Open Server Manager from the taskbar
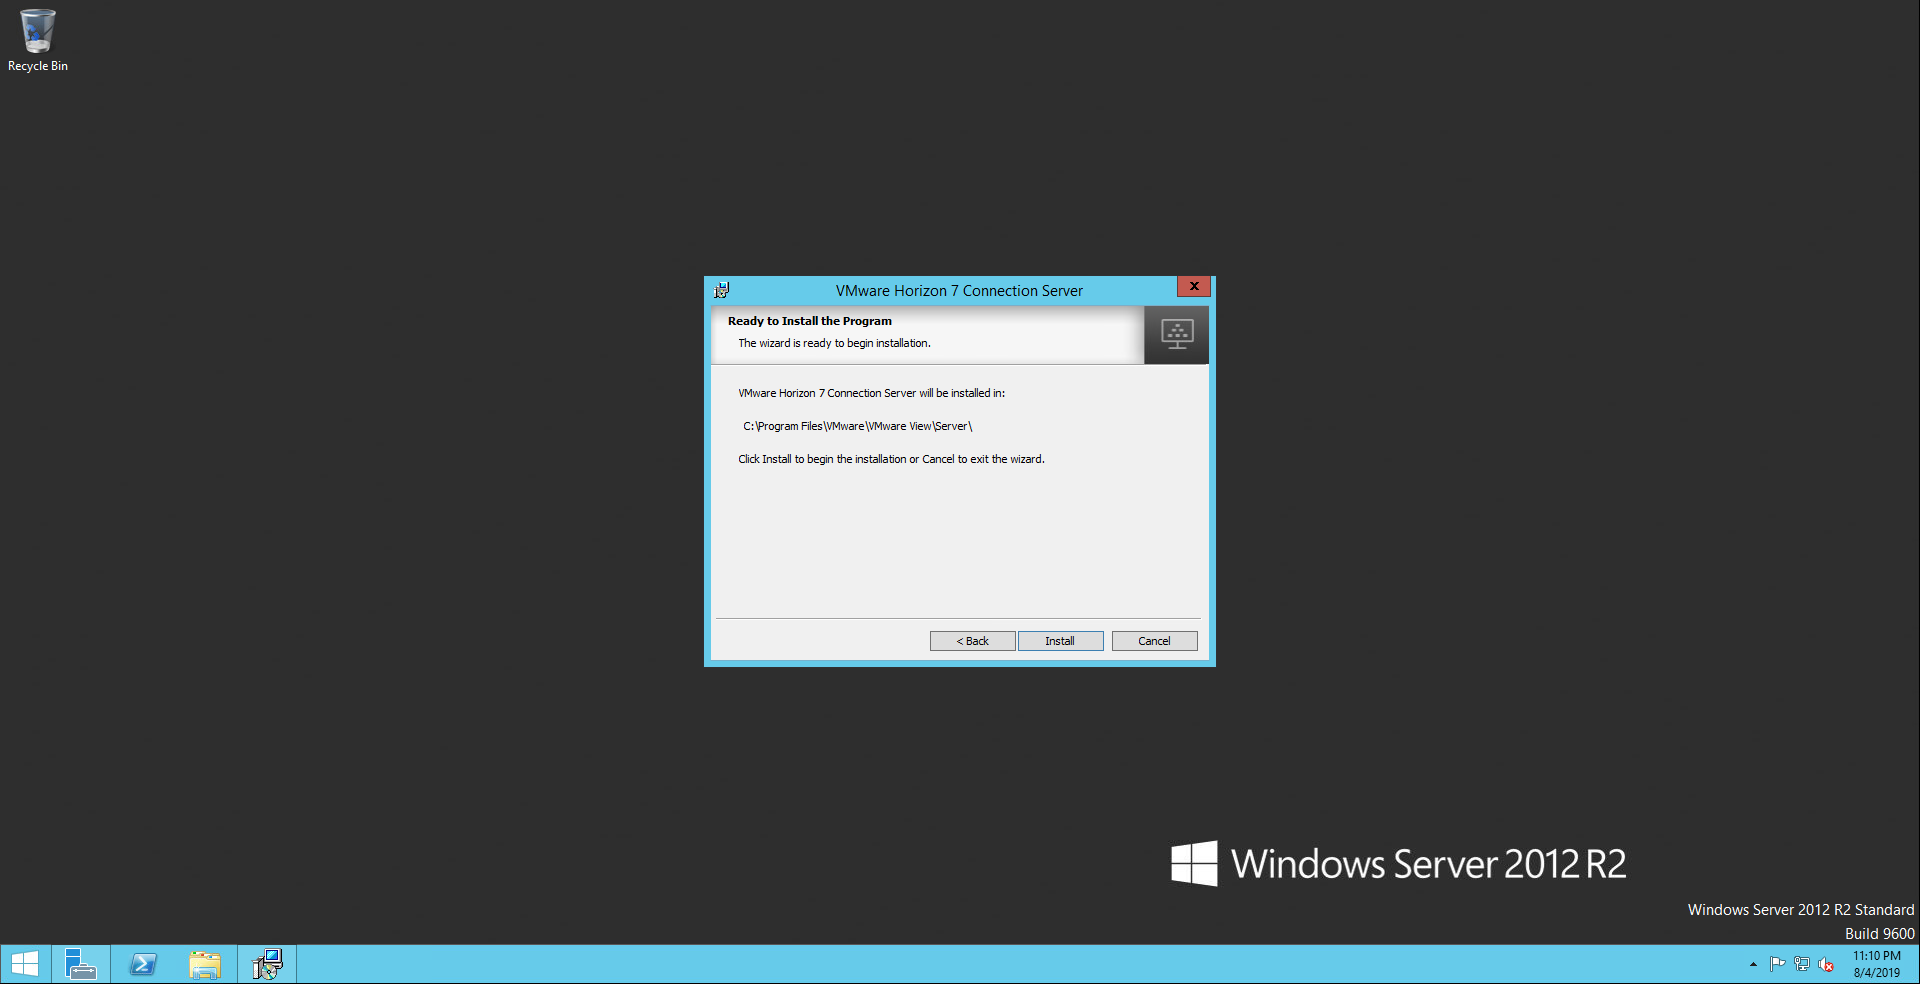 click(80, 964)
